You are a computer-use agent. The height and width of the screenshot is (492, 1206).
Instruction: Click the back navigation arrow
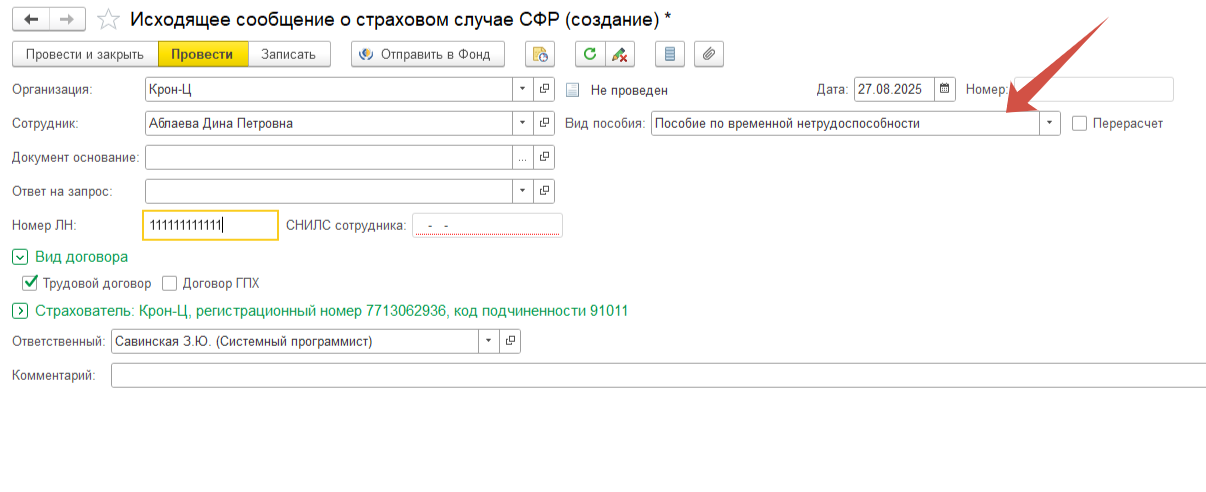30,19
